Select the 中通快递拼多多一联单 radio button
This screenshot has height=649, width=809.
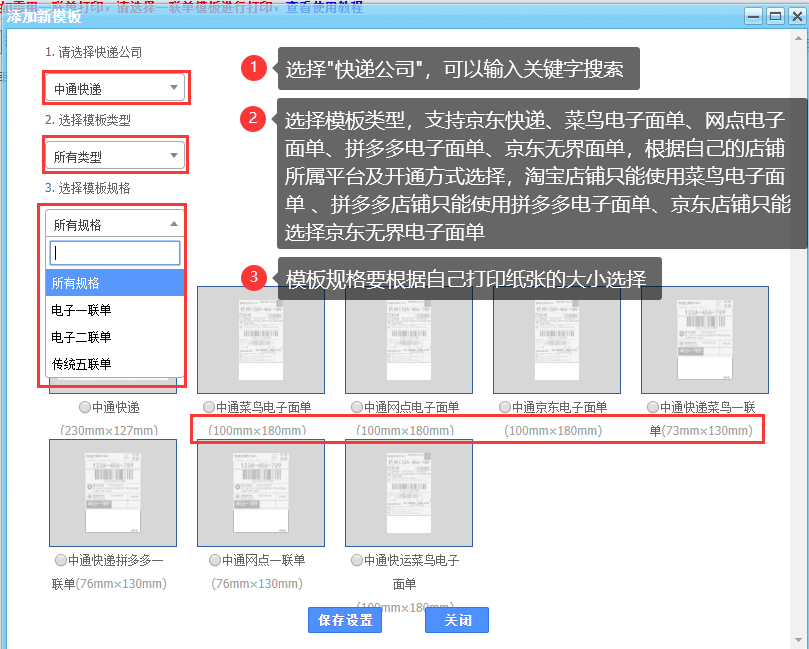click(61, 560)
